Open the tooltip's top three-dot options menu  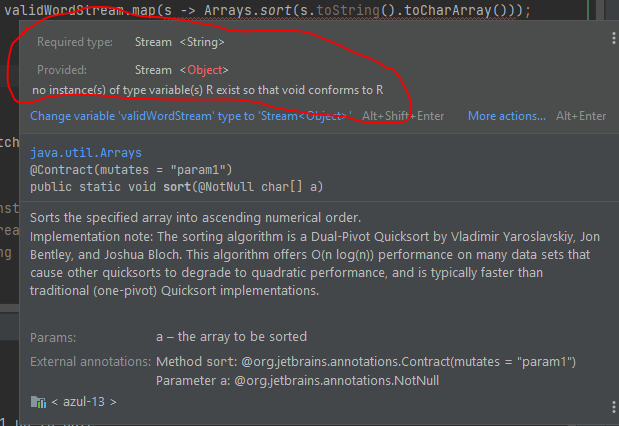tap(613, 38)
